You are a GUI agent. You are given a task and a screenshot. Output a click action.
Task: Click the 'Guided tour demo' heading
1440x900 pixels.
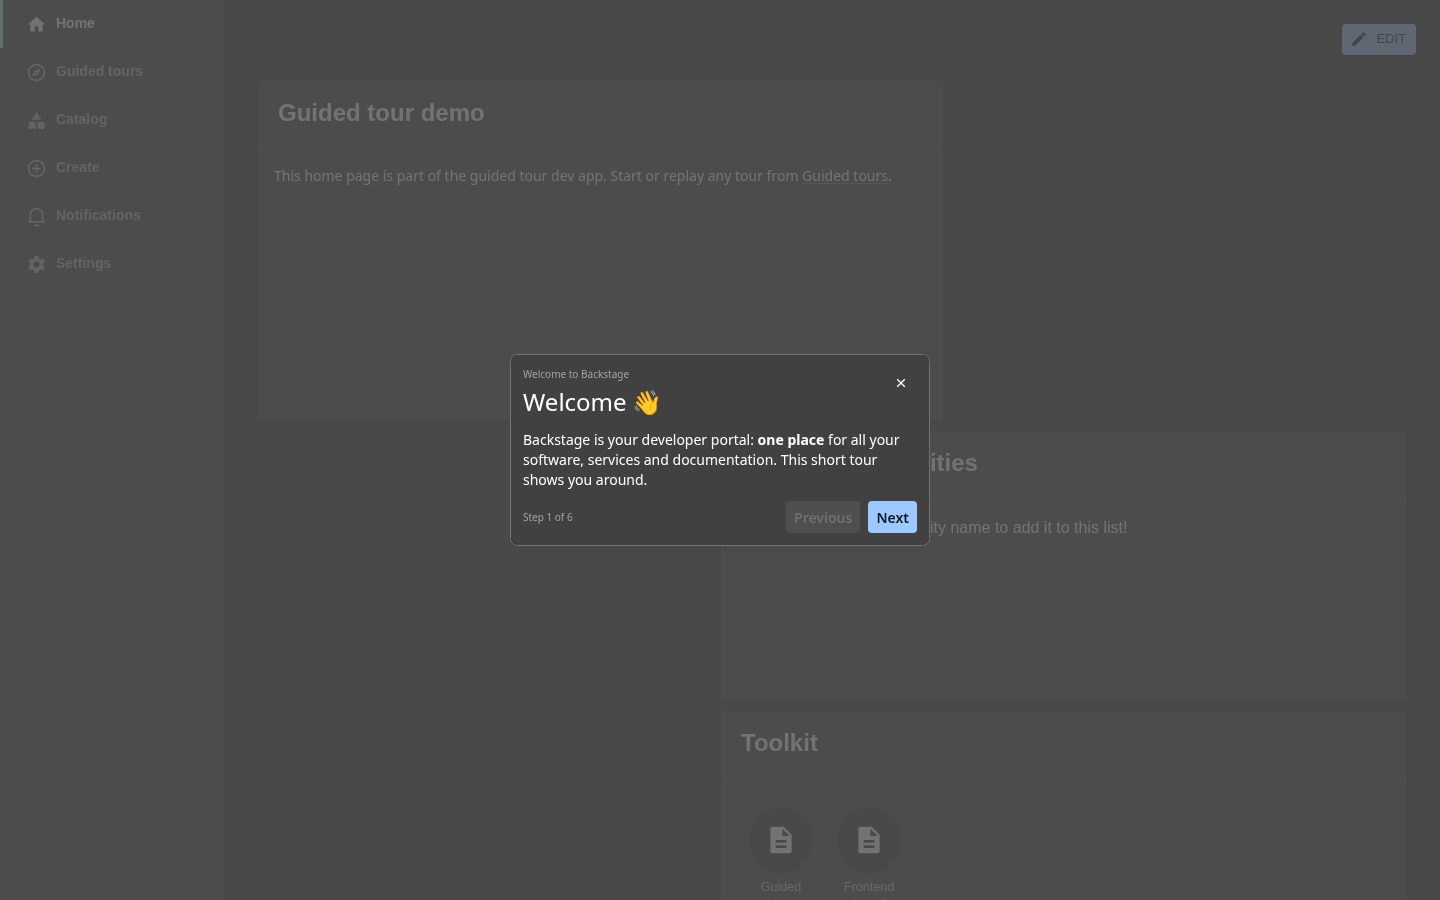[381, 113]
